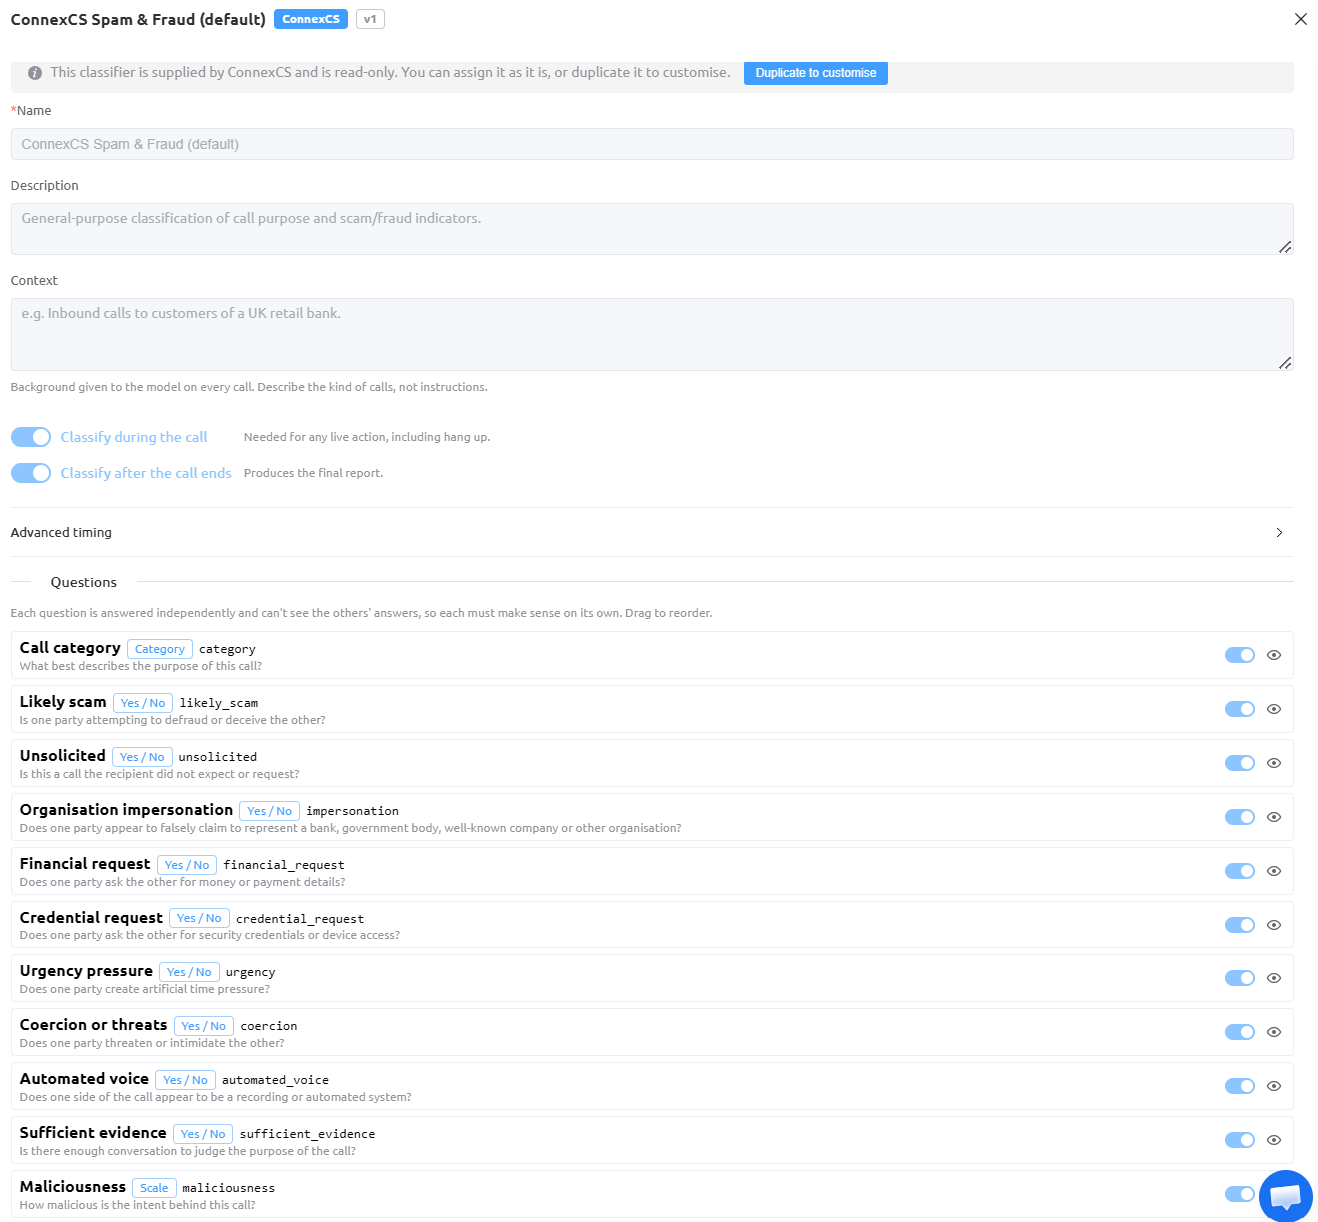Click the Questions section heading
This screenshot has width=1318, height=1222.
(x=84, y=582)
